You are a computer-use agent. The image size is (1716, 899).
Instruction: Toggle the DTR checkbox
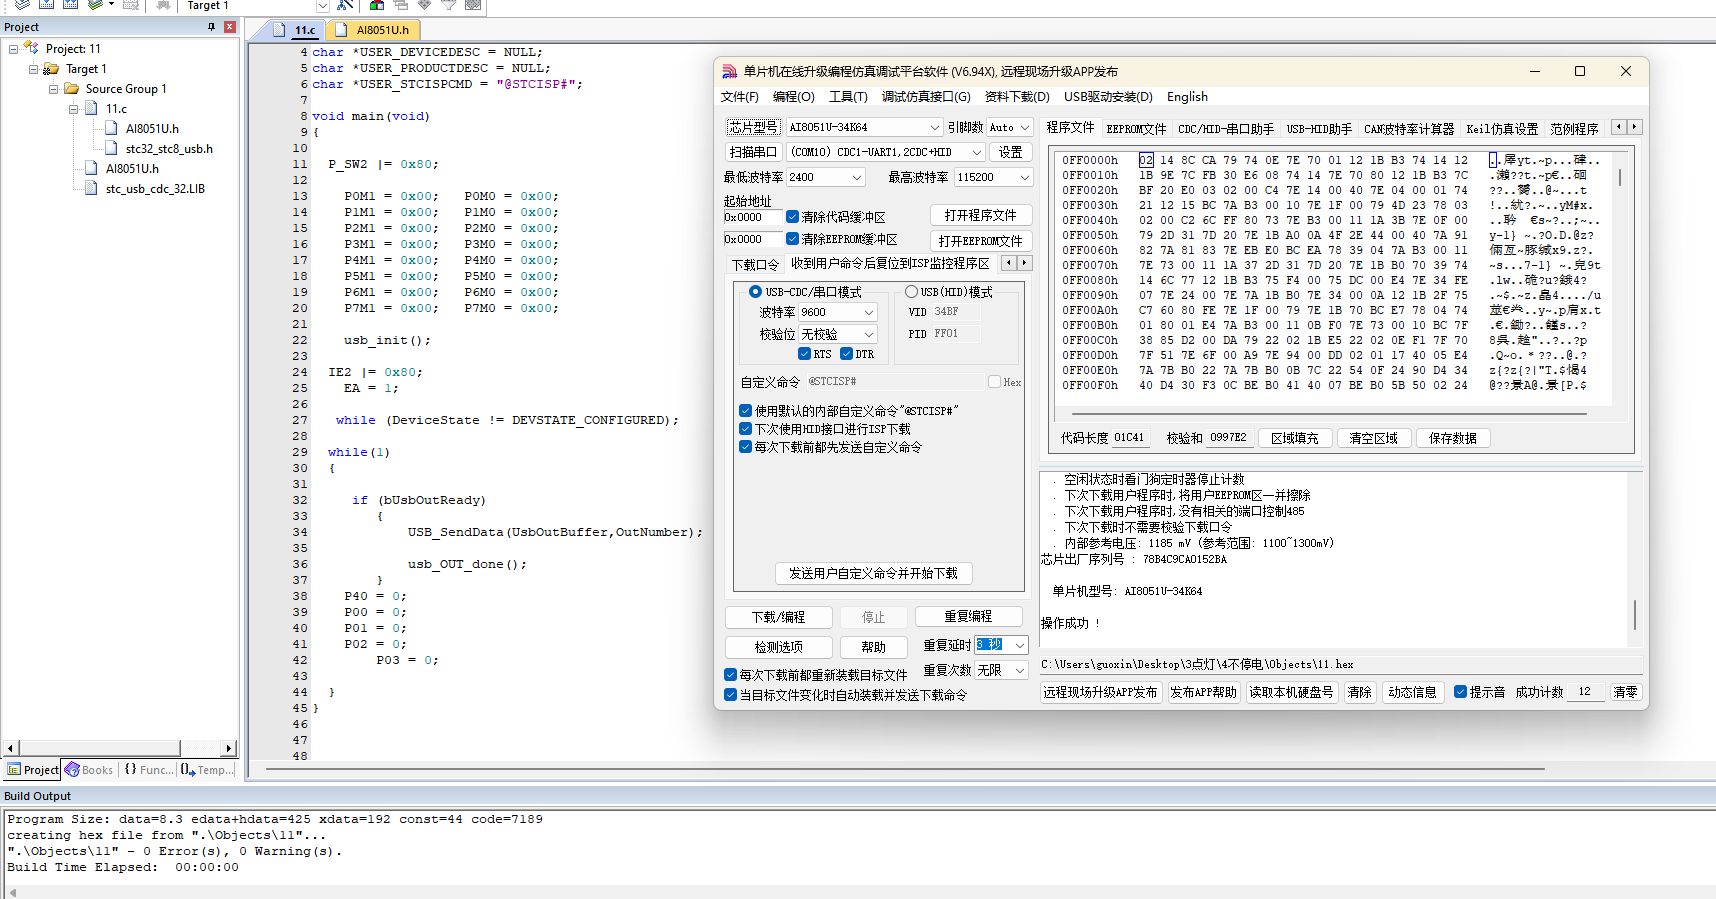846,354
